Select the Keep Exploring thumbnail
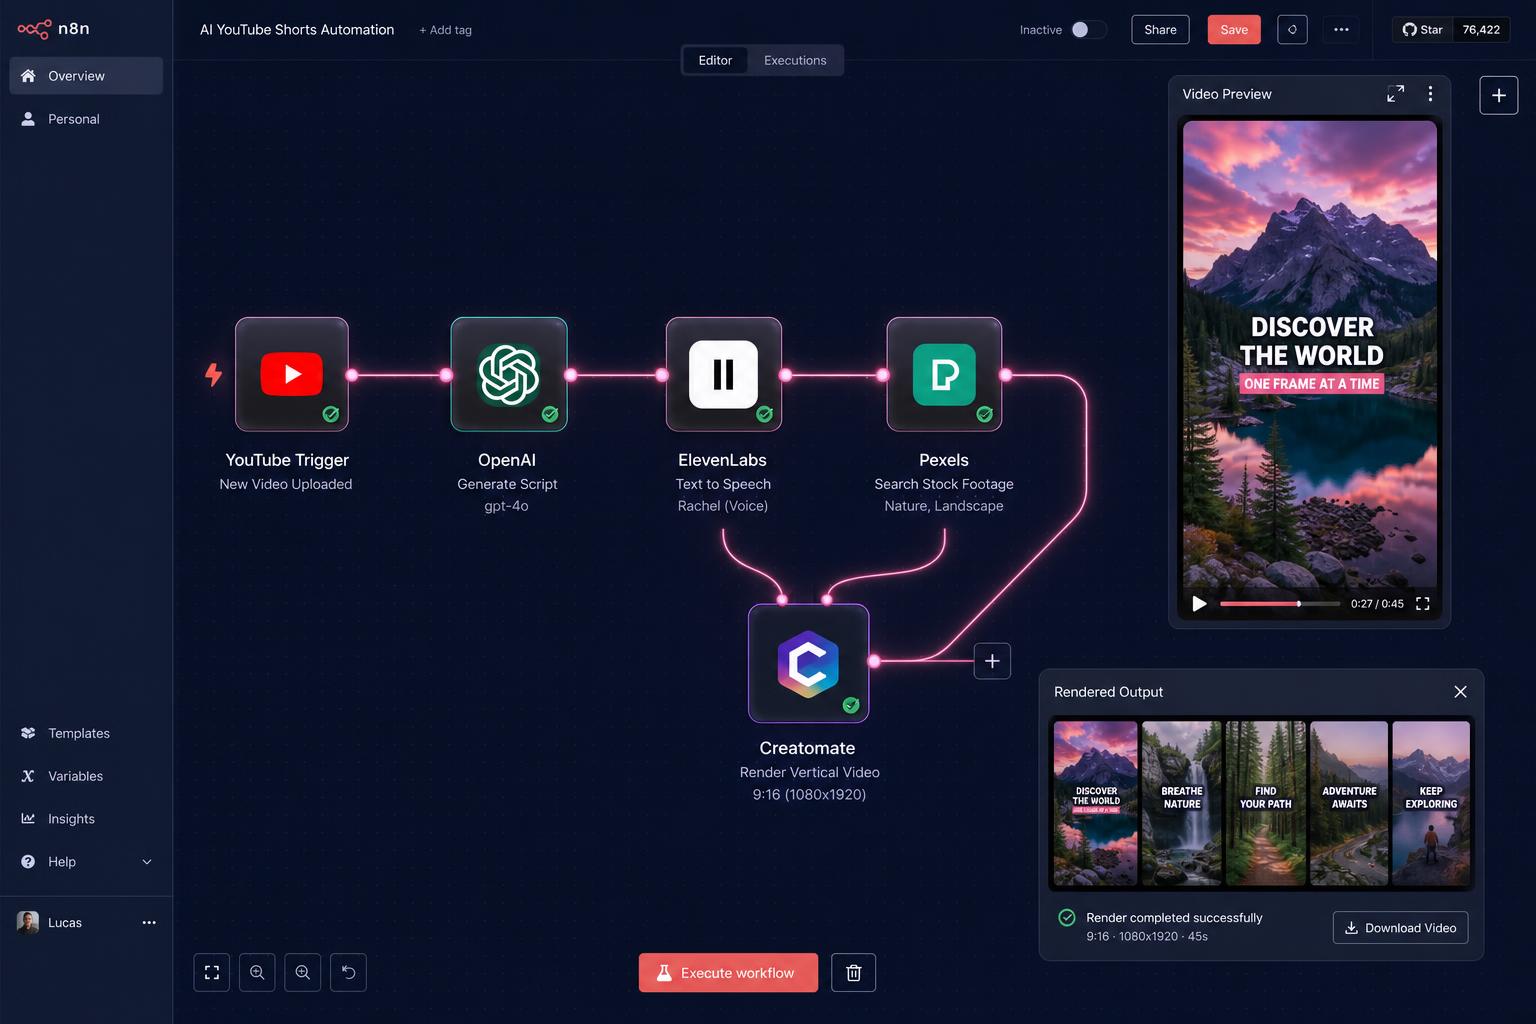 click(1431, 803)
